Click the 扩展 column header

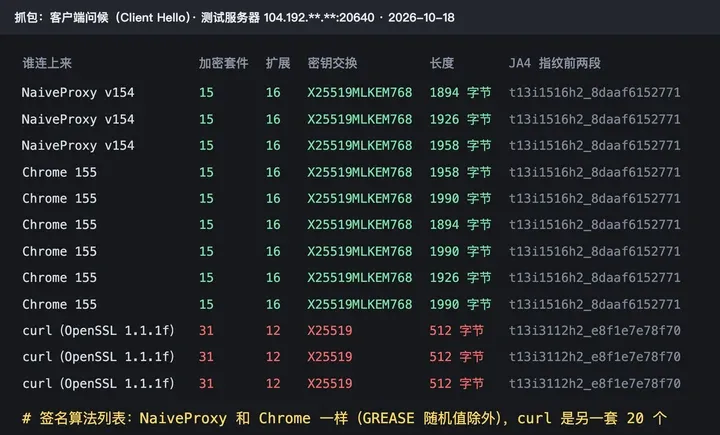coord(278,63)
